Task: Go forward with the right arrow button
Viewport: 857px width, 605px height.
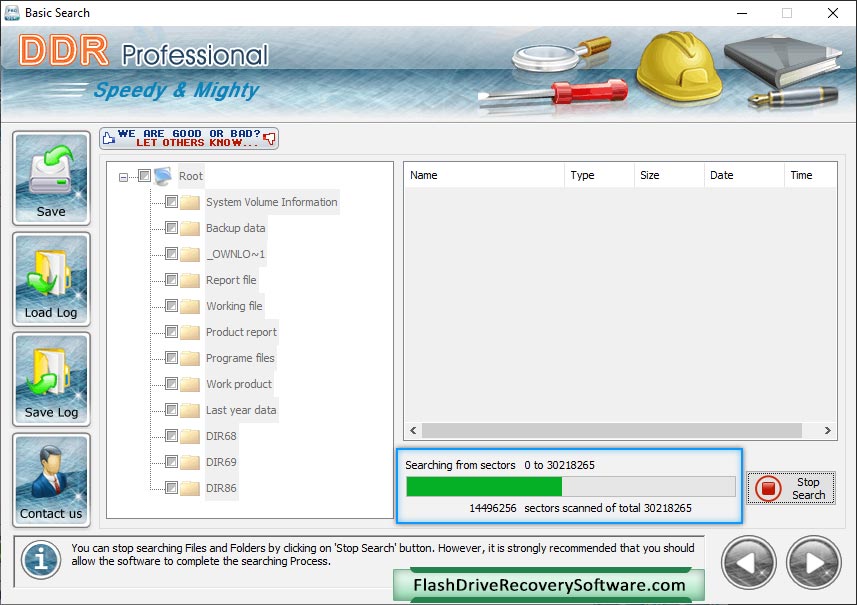Action: (814, 563)
